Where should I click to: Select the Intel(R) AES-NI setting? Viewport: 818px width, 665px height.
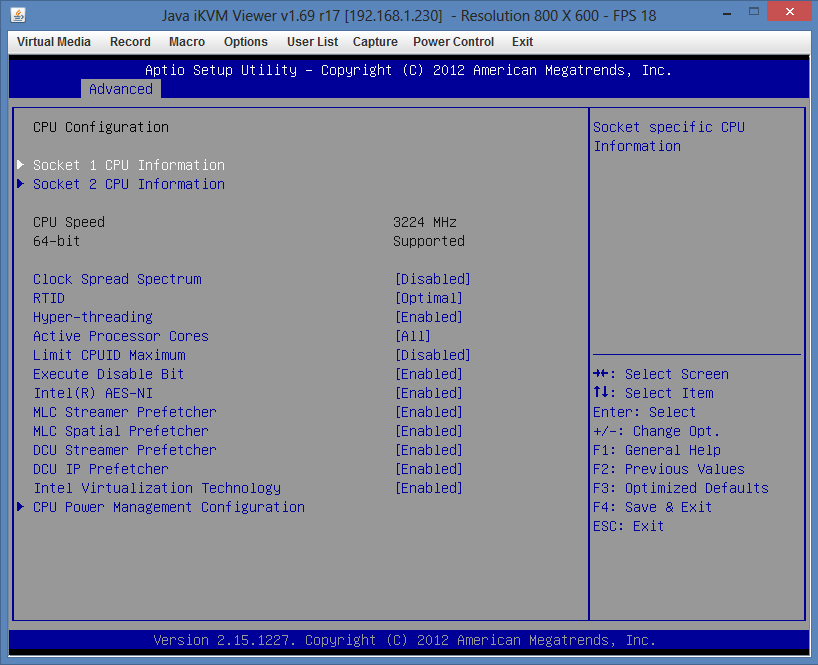(92, 393)
